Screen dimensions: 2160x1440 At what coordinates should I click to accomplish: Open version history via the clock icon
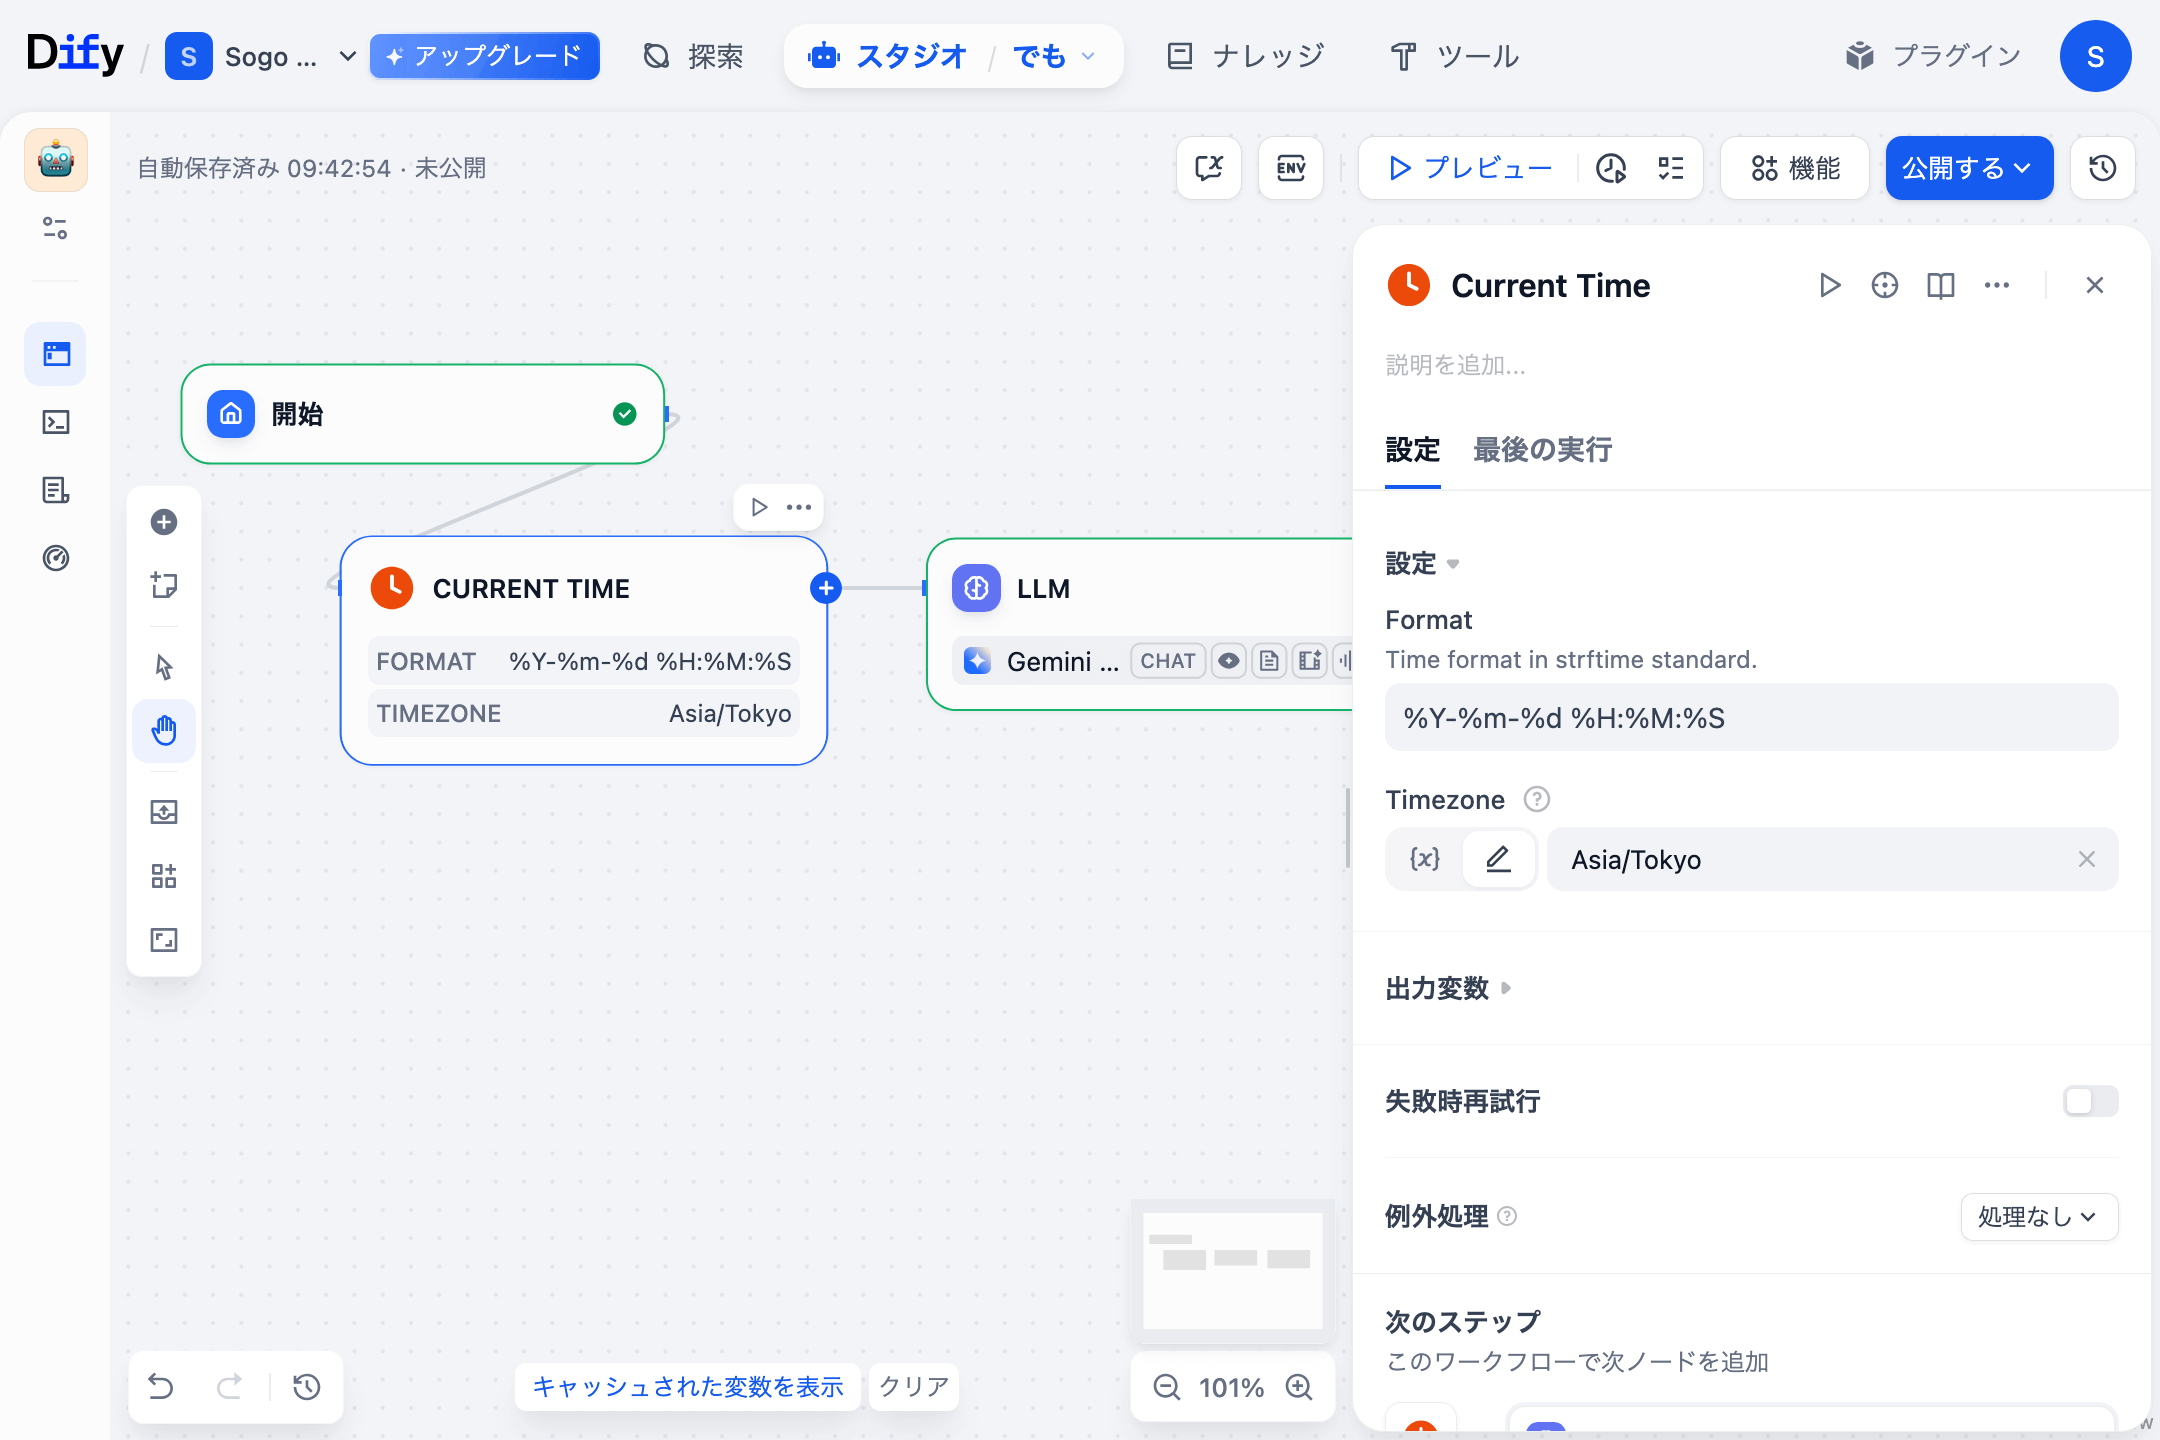pos(2102,168)
